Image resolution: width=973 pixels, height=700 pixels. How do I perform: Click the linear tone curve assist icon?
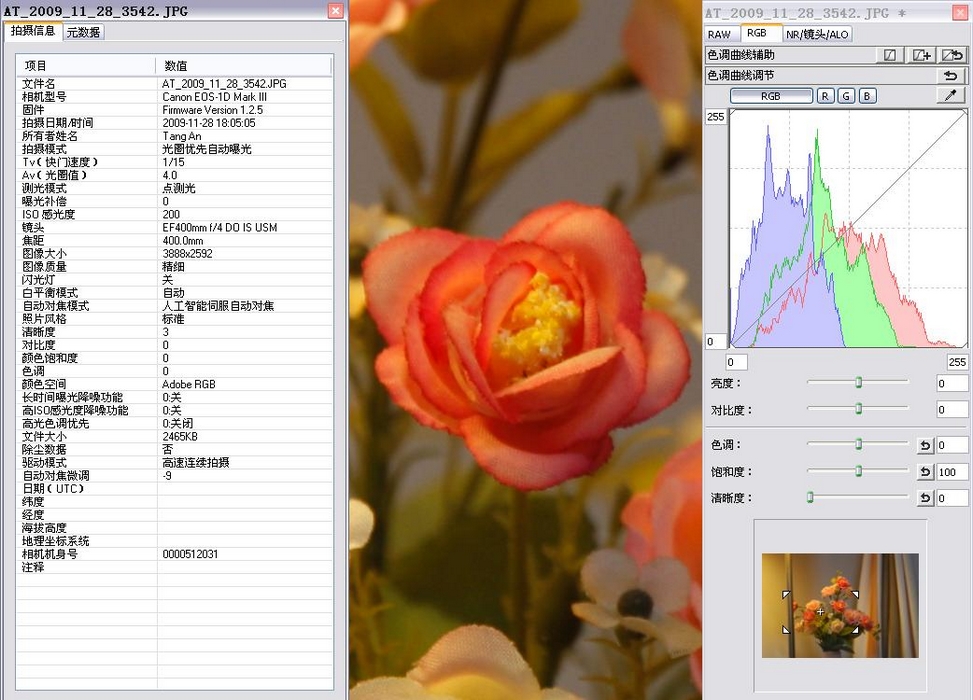pos(890,55)
